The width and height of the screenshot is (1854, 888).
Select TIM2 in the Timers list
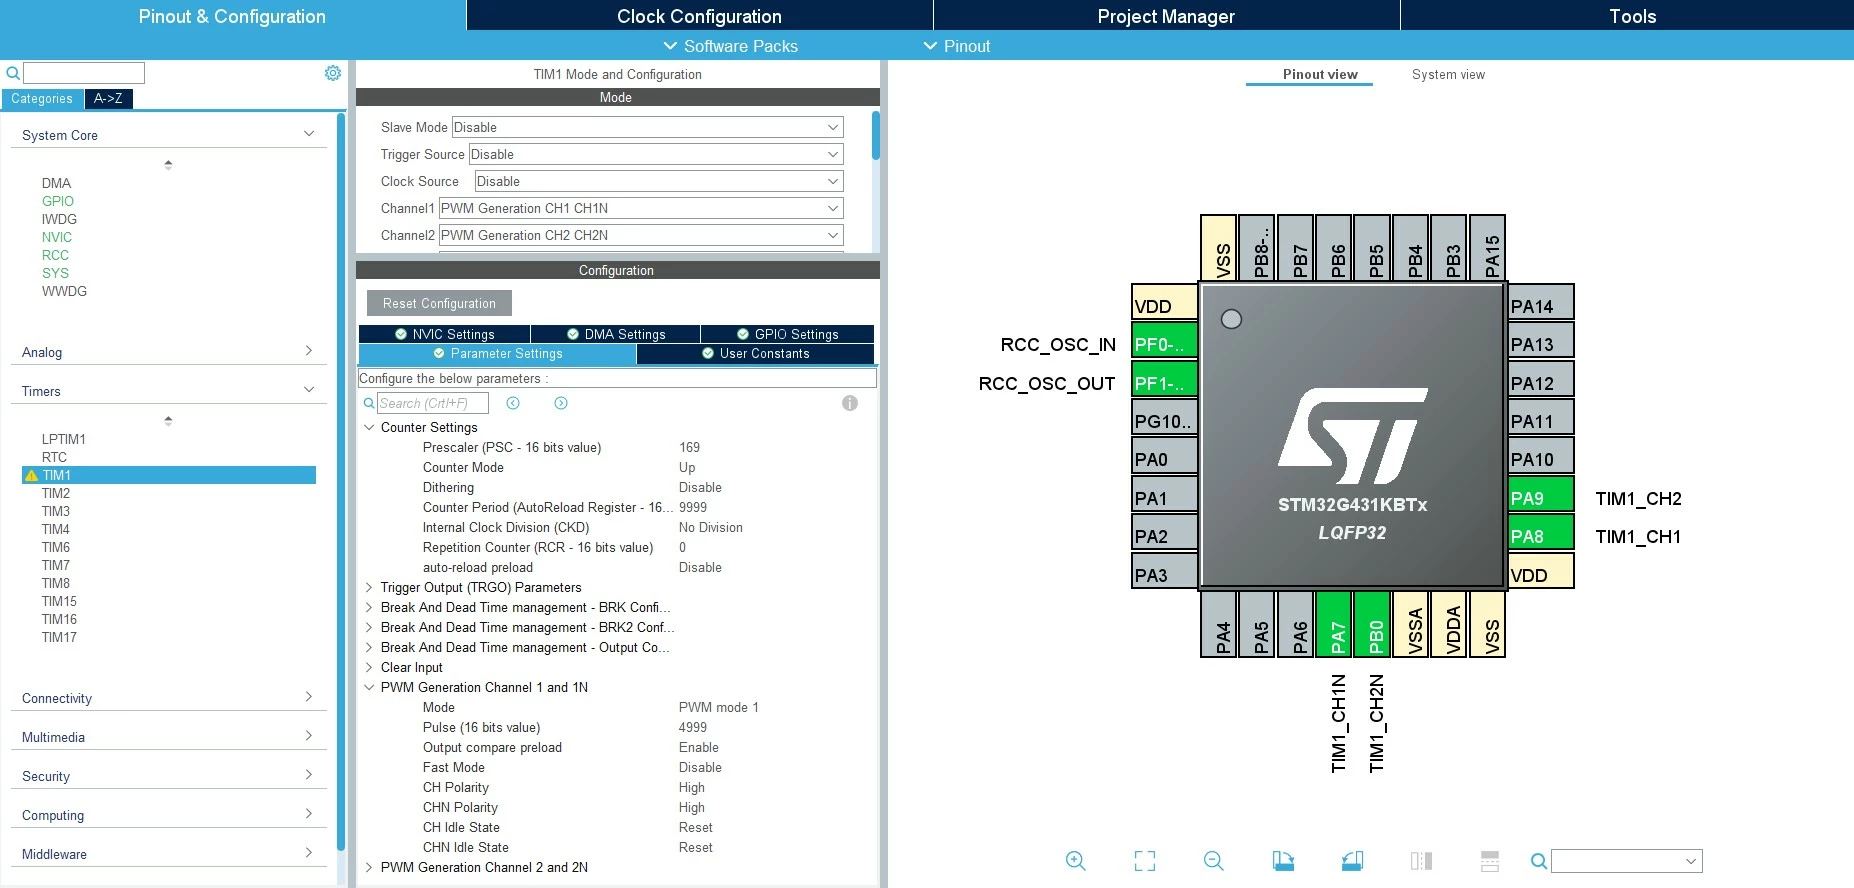[56, 493]
